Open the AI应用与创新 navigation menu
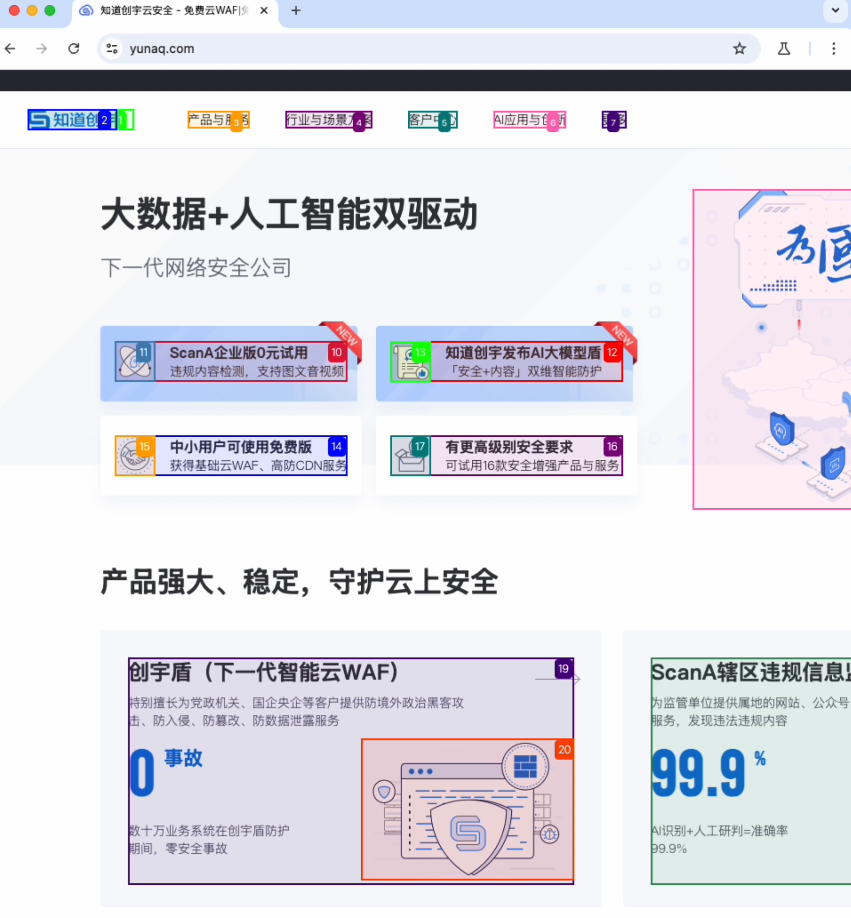The height and width of the screenshot is (918, 851). [x=530, y=120]
